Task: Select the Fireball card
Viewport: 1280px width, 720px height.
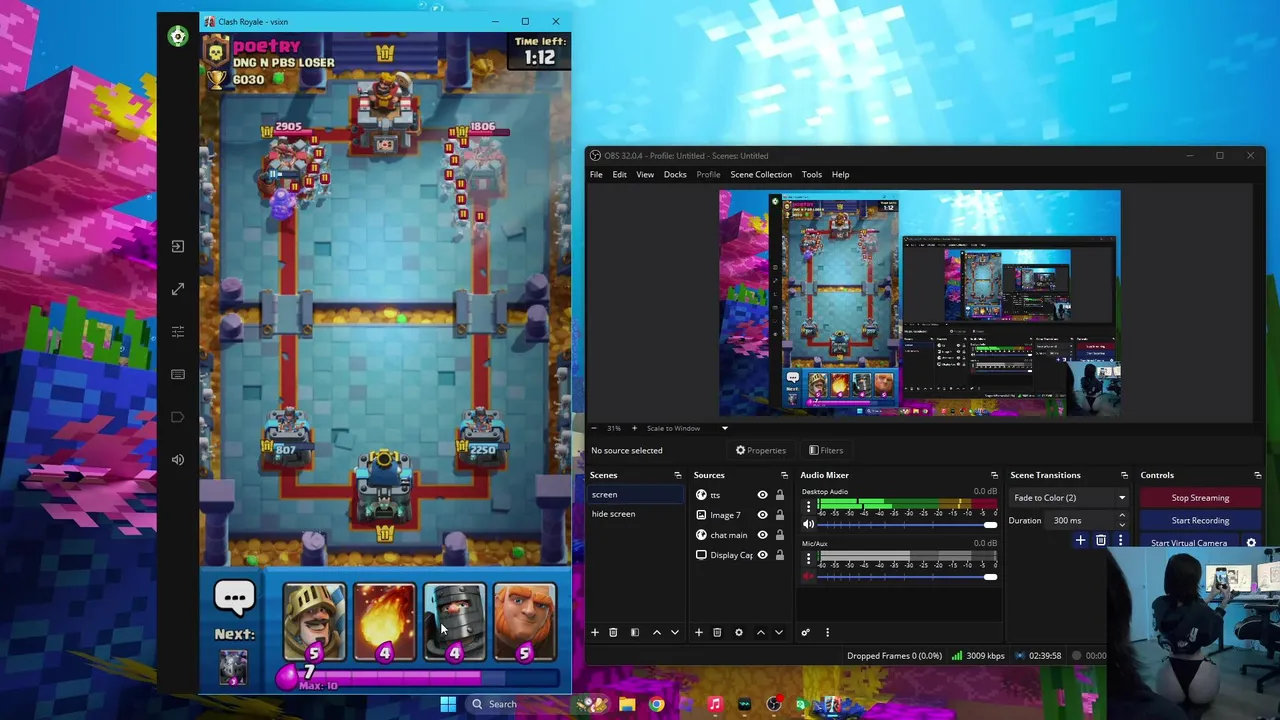Action: 384,623
